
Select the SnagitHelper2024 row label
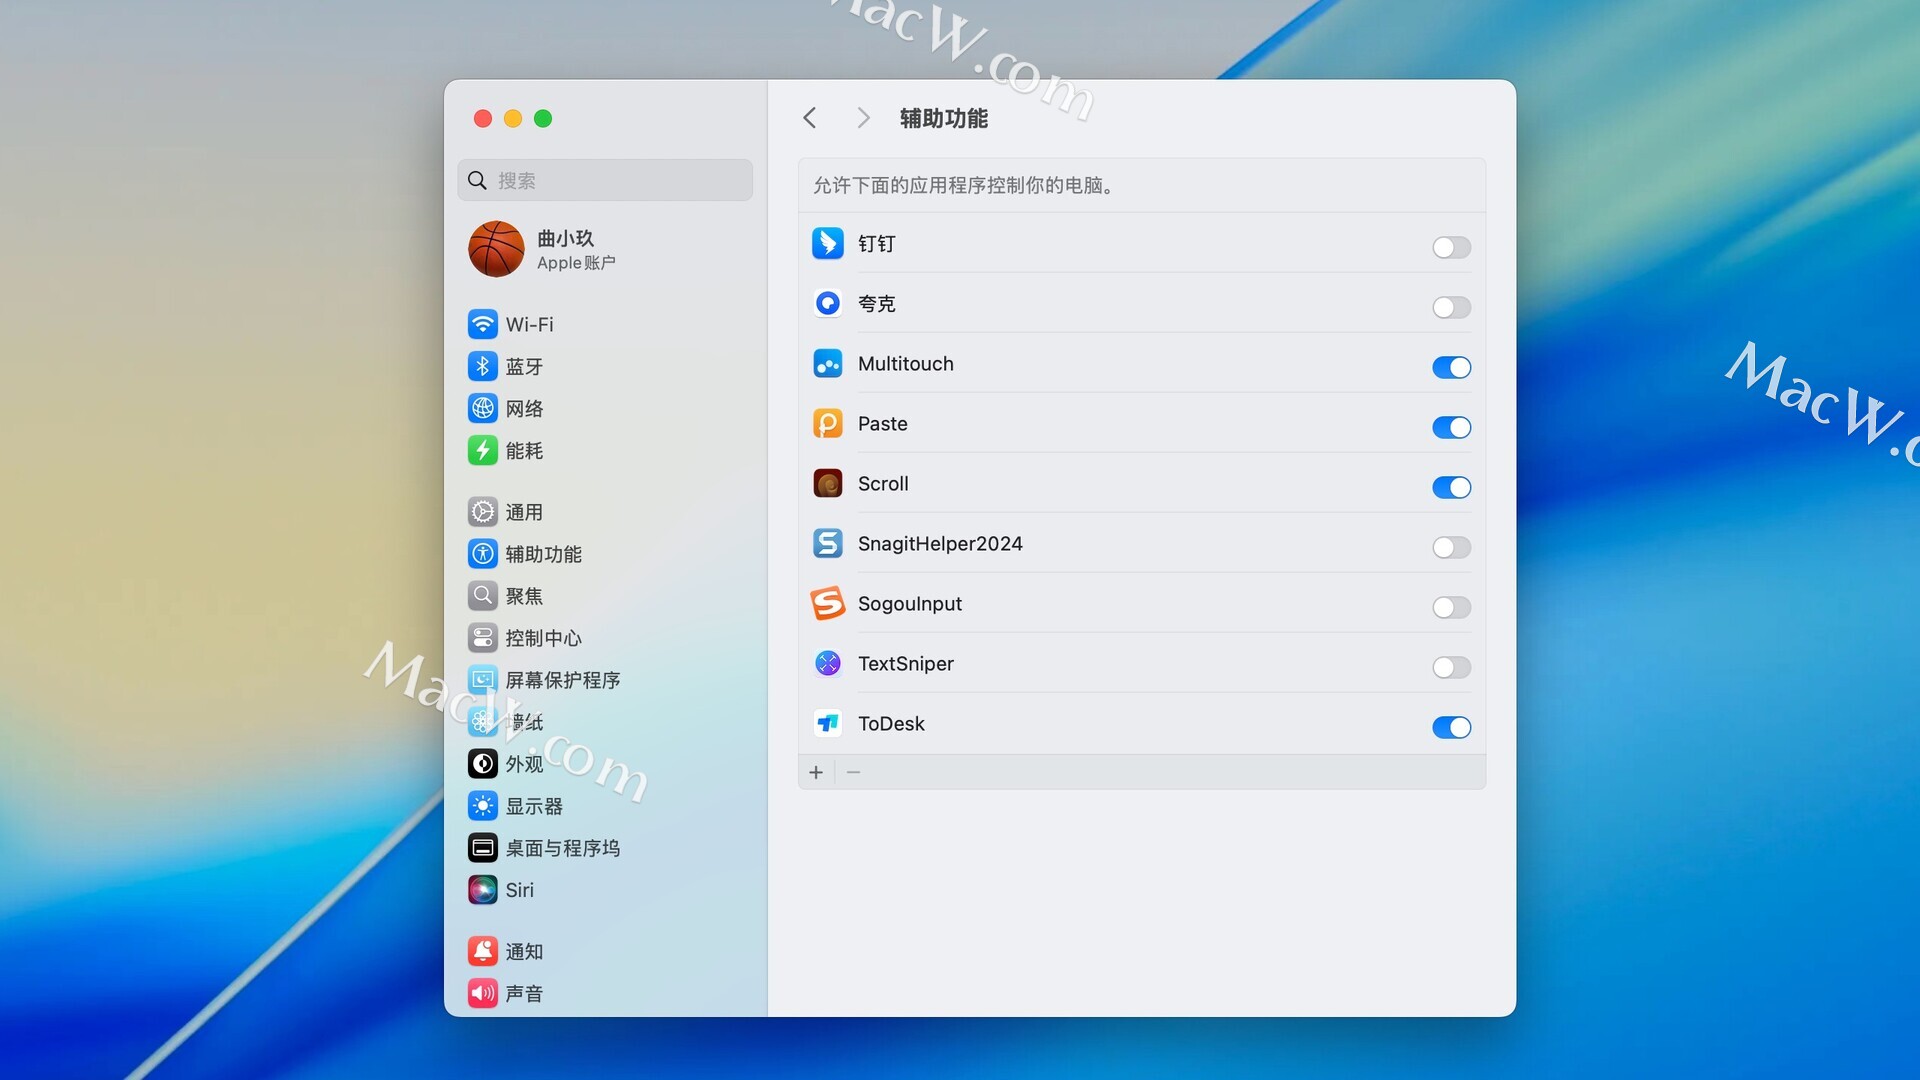[x=940, y=544]
